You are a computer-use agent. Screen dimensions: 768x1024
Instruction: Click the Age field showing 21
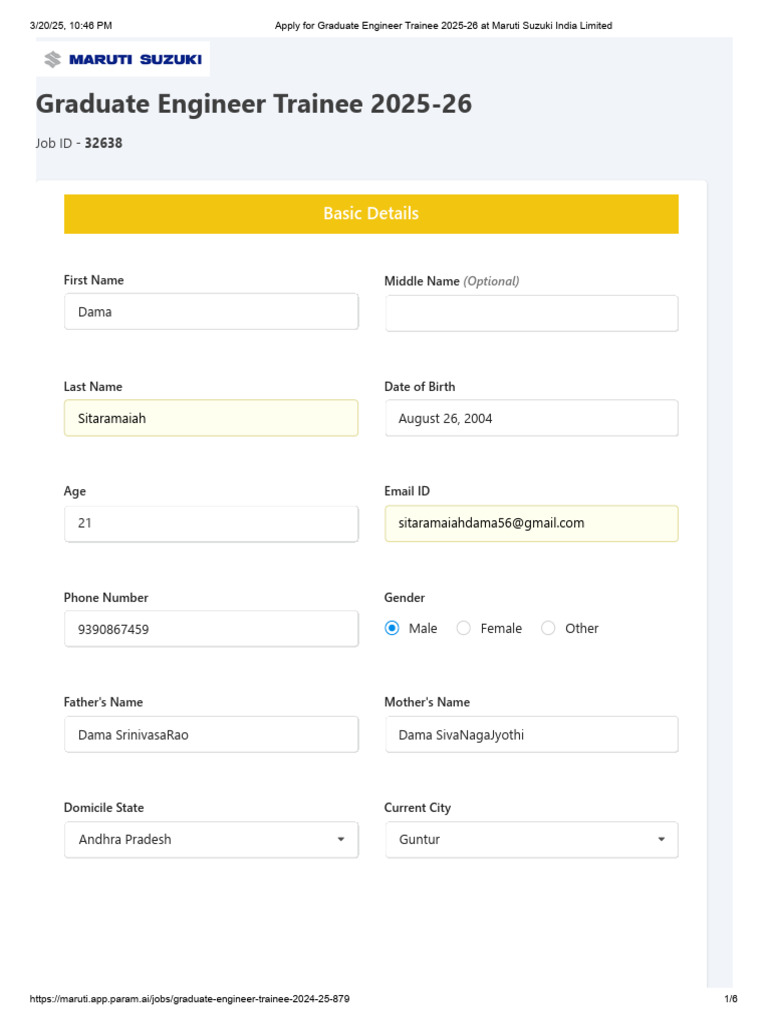point(210,523)
